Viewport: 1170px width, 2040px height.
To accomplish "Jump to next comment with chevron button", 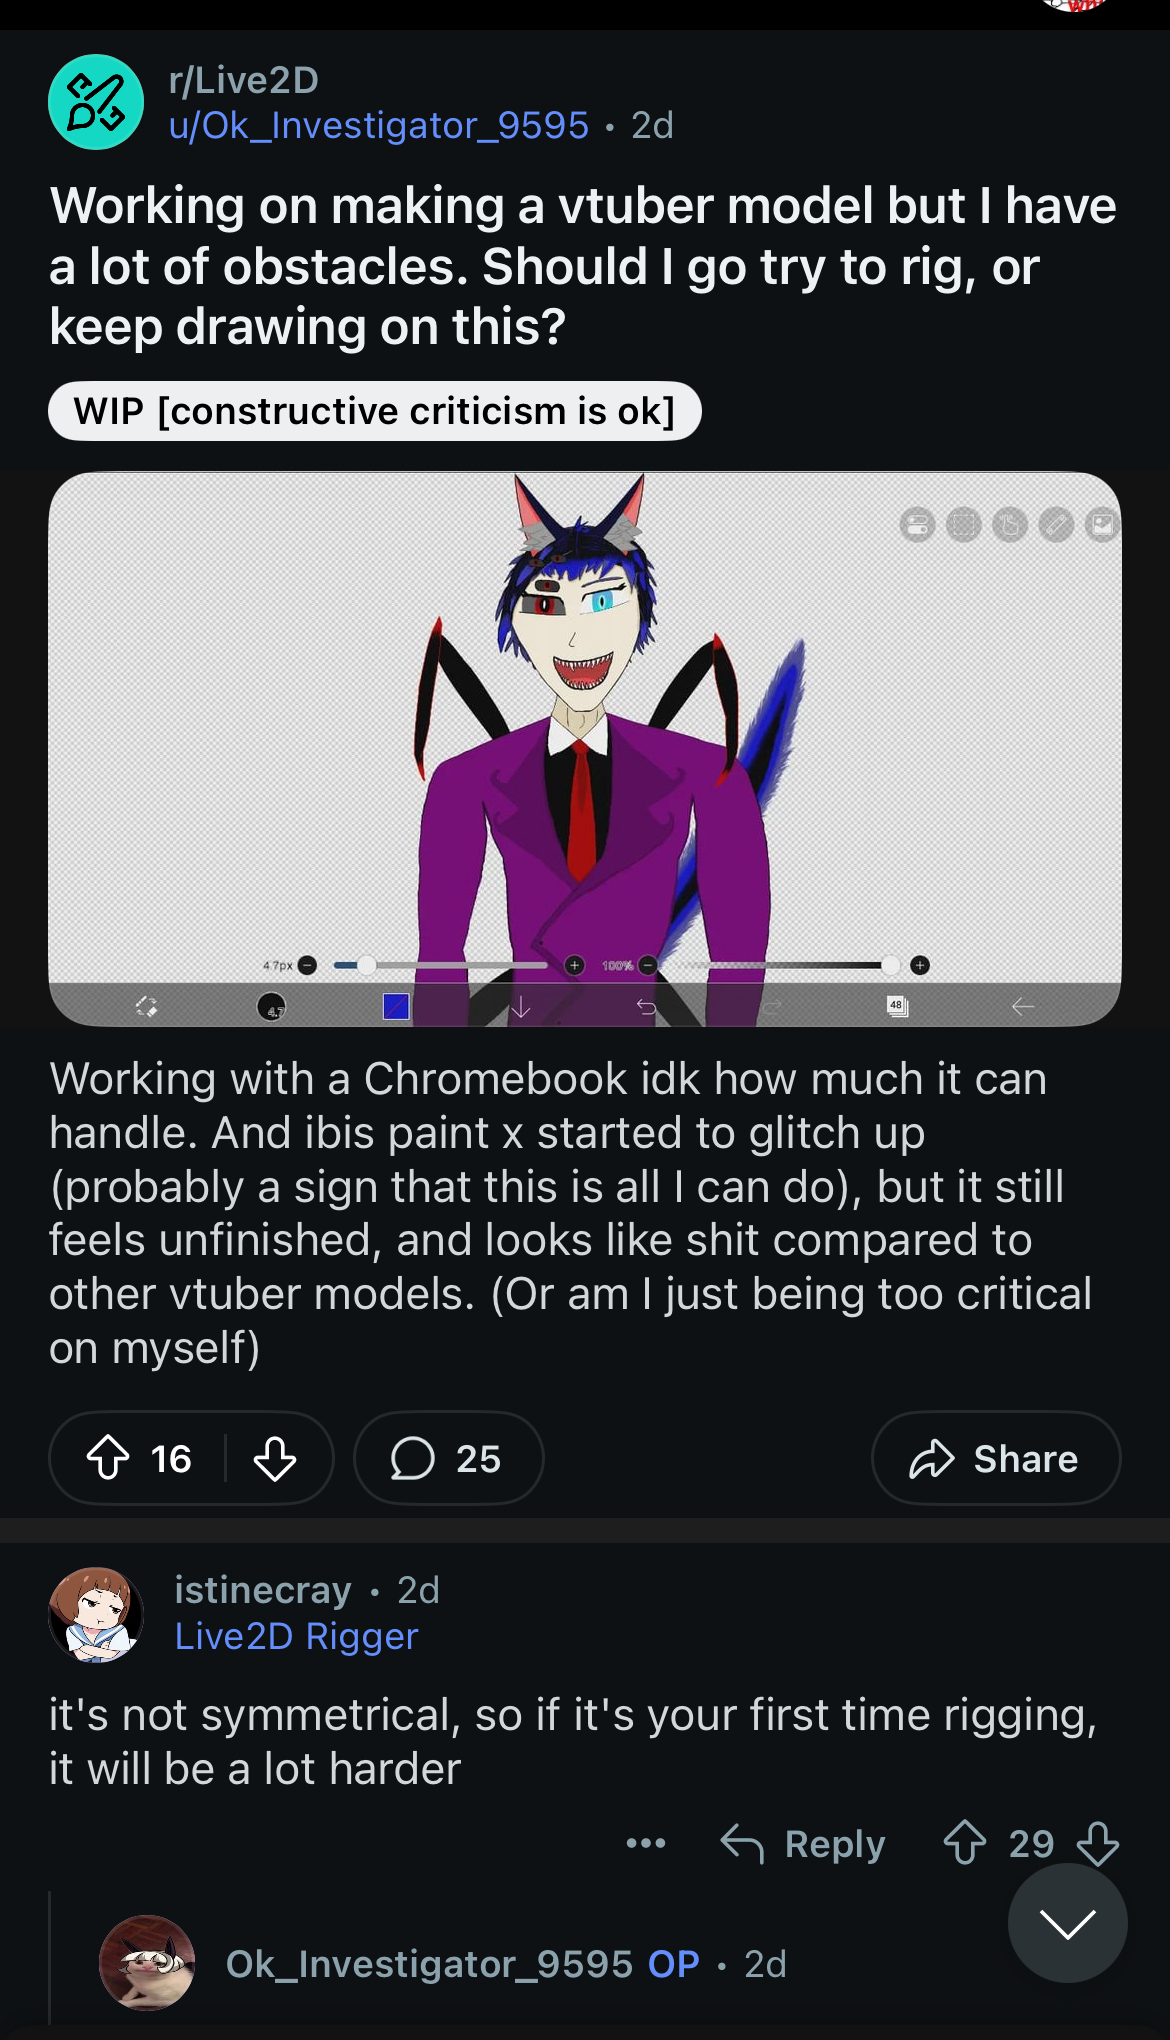I will point(1067,1922).
